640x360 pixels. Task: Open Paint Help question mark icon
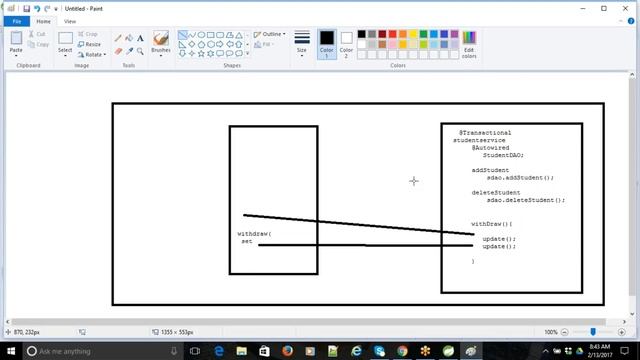pos(631,21)
